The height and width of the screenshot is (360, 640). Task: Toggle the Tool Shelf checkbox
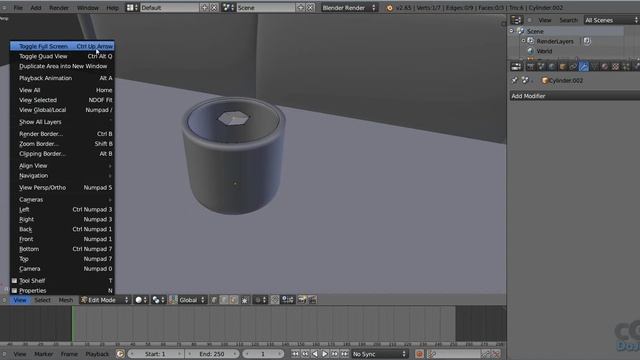(x=14, y=281)
